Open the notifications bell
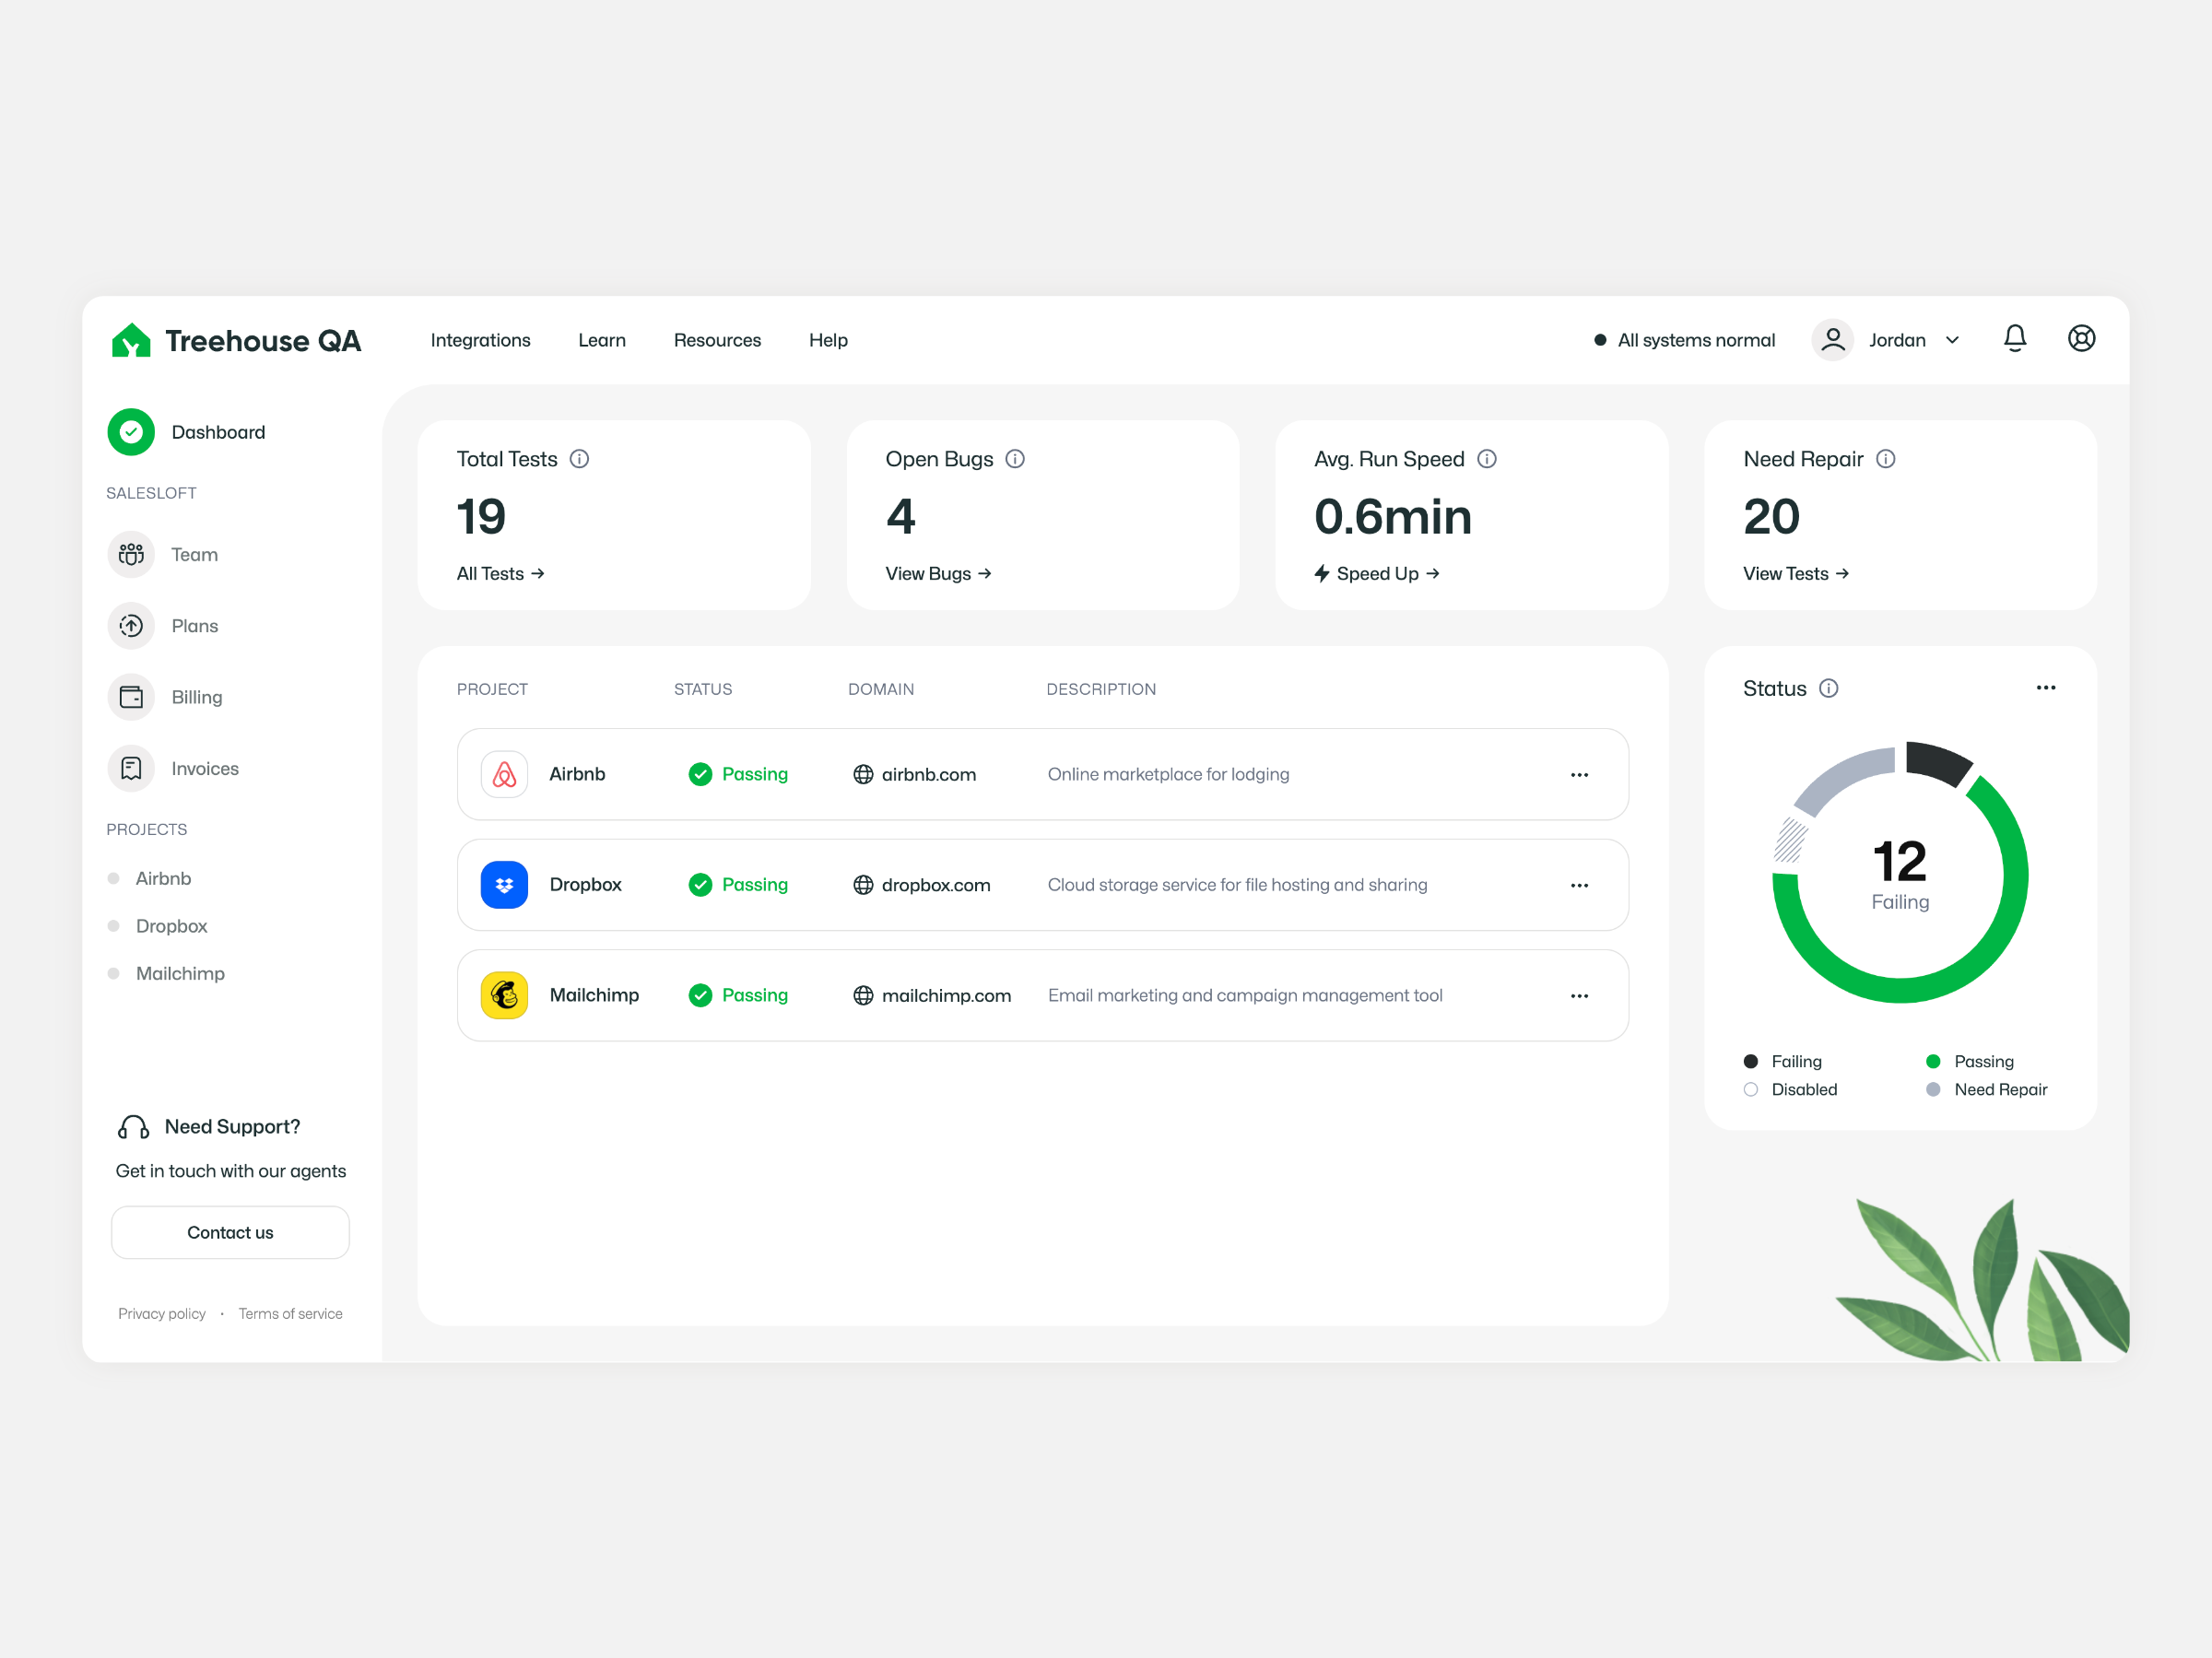This screenshot has width=2212, height=1658. 2014,339
